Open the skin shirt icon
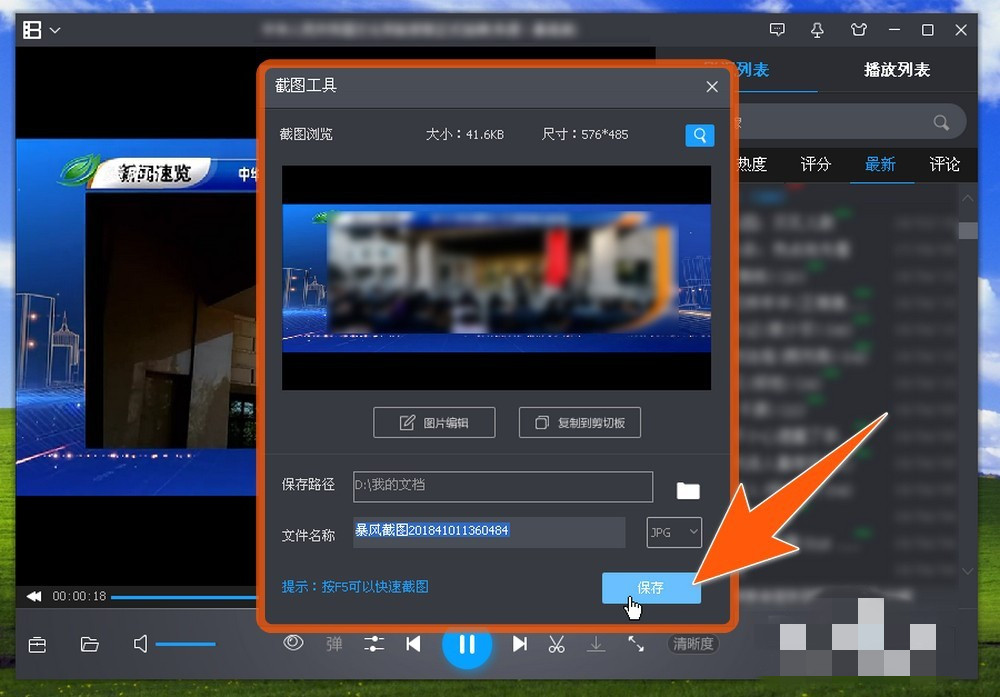 858,30
